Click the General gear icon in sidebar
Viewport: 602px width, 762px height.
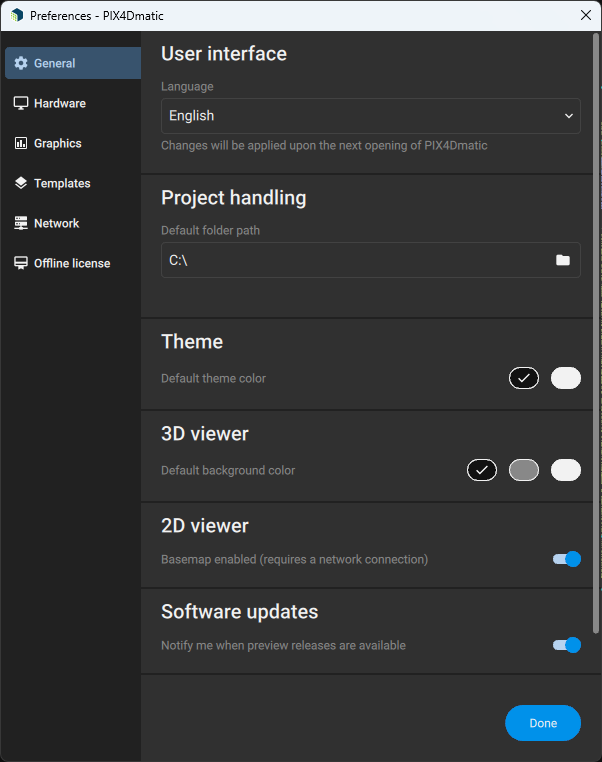pyautogui.click(x=21, y=63)
